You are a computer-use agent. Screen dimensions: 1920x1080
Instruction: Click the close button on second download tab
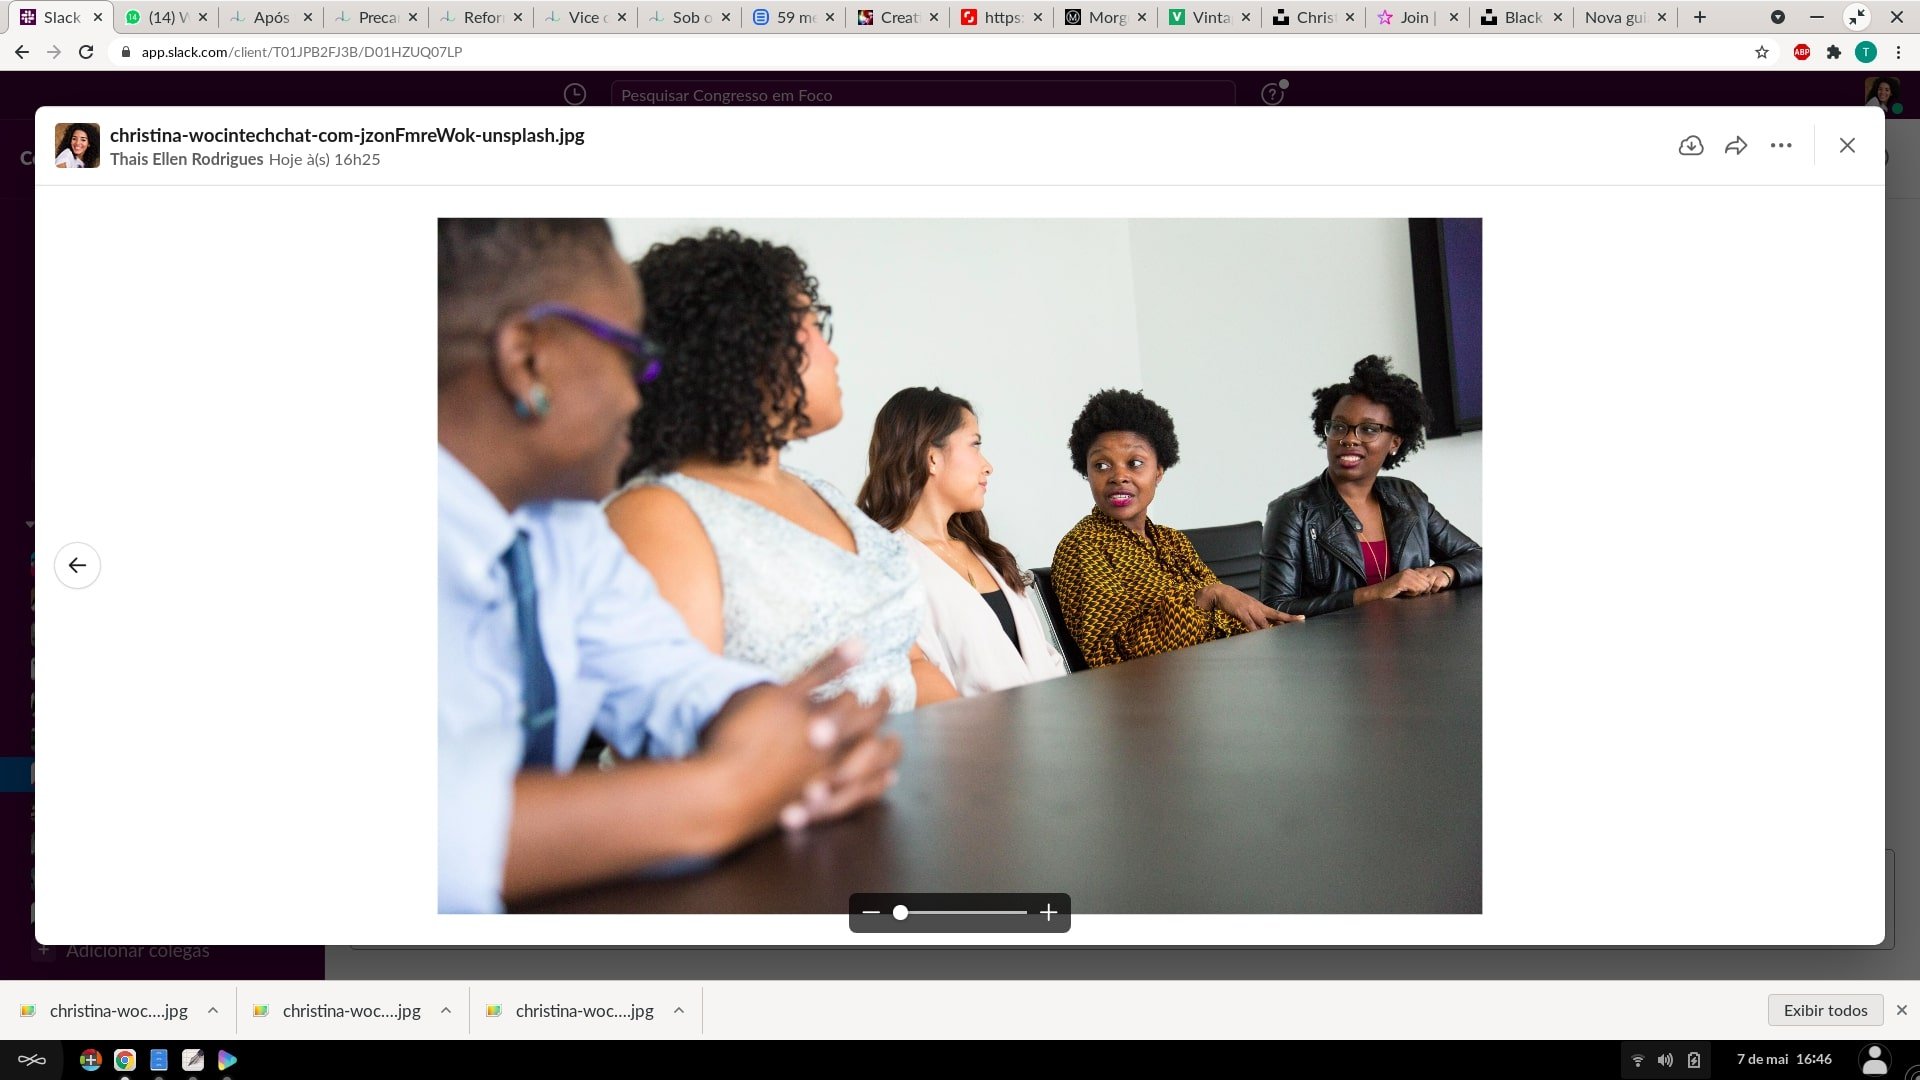click(x=447, y=1010)
